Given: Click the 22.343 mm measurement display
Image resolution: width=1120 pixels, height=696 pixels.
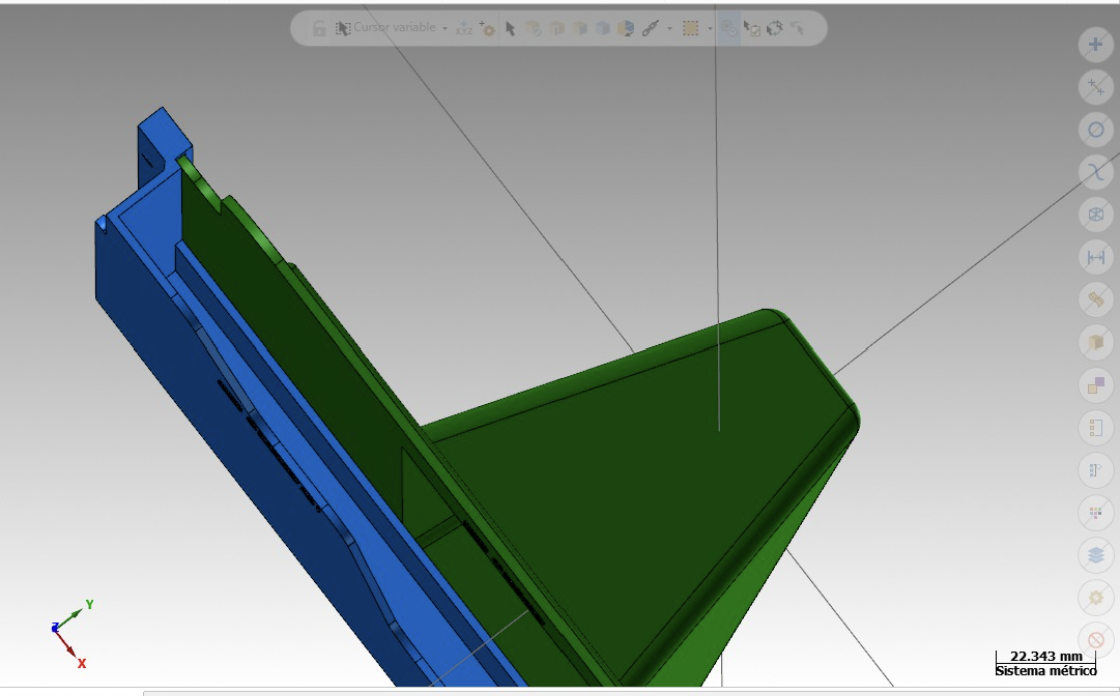Looking at the screenshot, I should pyautogui.click(x=1044, y=656).
